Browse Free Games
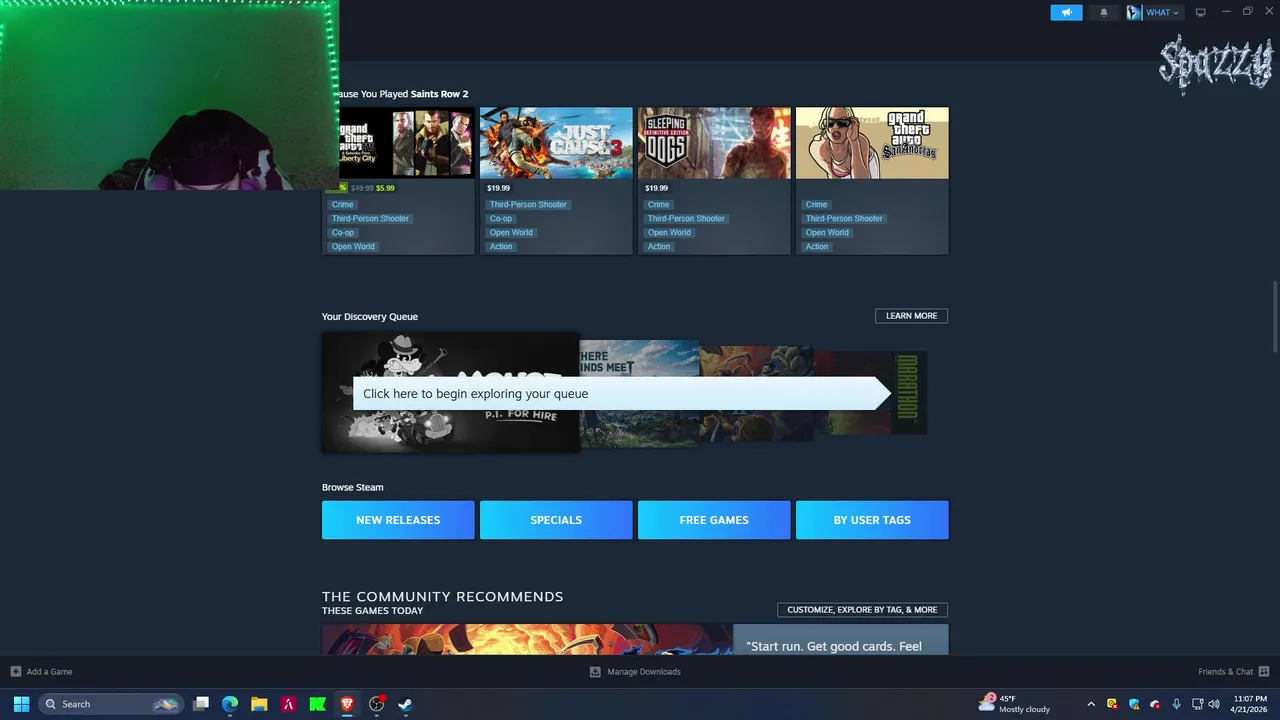 point(714,520)
